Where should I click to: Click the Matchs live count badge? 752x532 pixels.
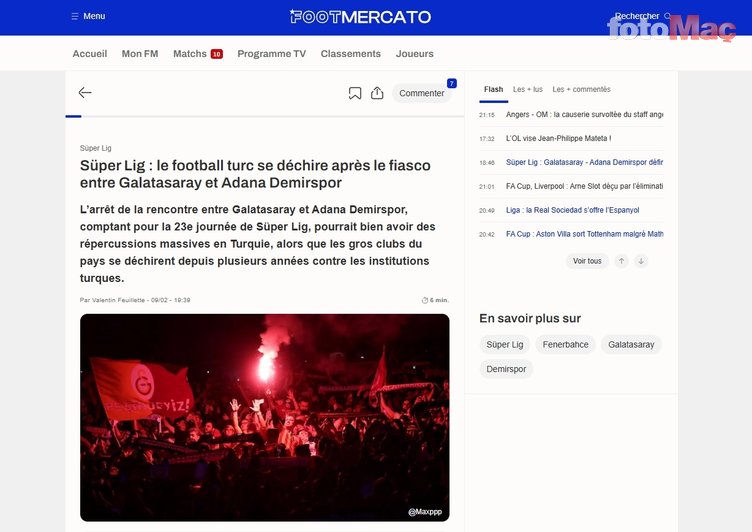pos(216,54)
